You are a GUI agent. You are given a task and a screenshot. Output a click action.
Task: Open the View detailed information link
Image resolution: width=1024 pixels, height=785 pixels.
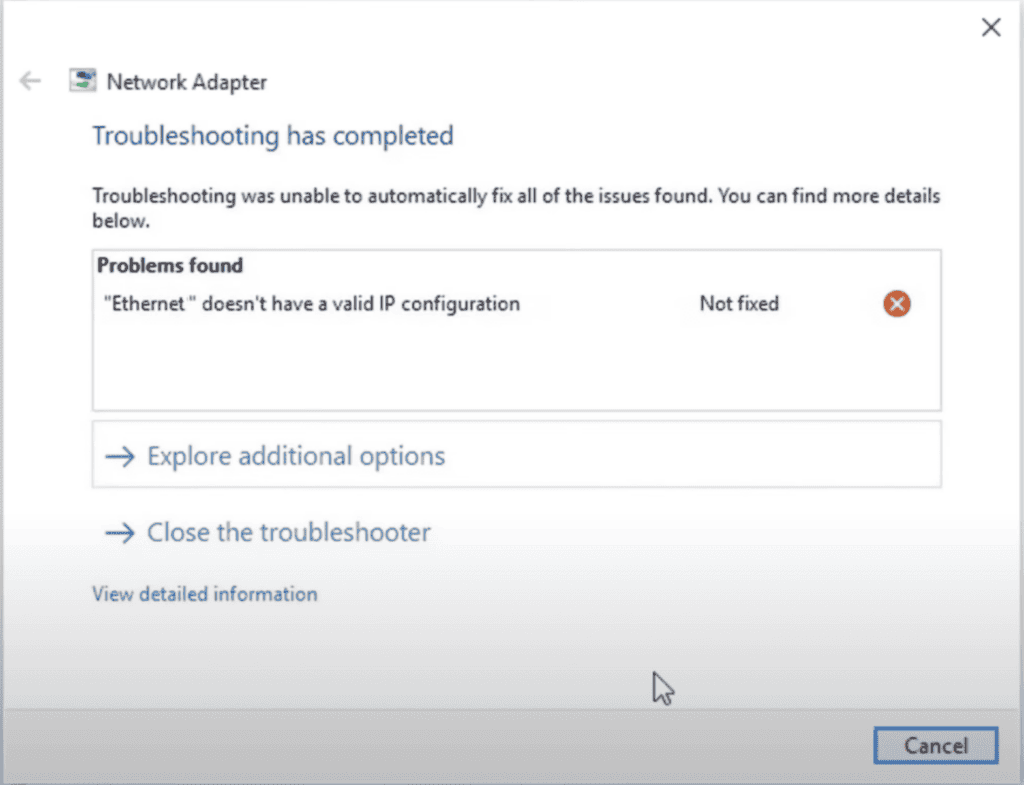click(x=205, y=594)
